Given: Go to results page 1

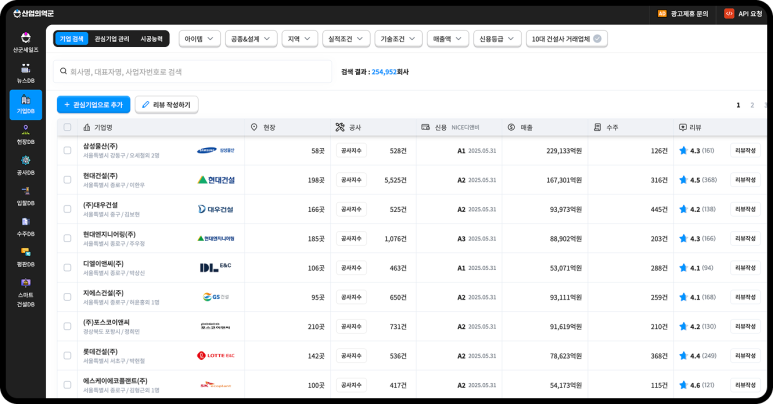Looking at the screenshot, I should pyautogui.click(x=738, y=105).
